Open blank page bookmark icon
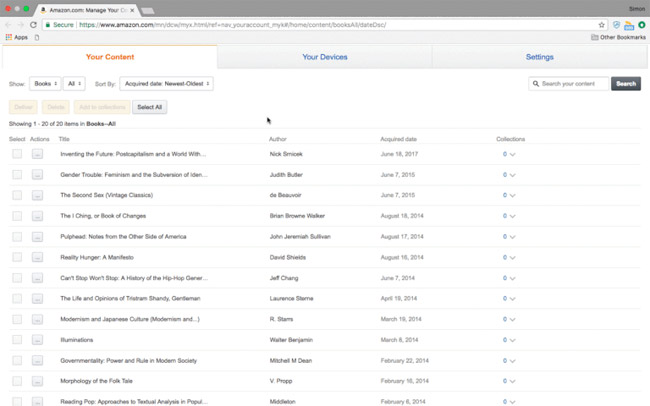 (37, 37)
